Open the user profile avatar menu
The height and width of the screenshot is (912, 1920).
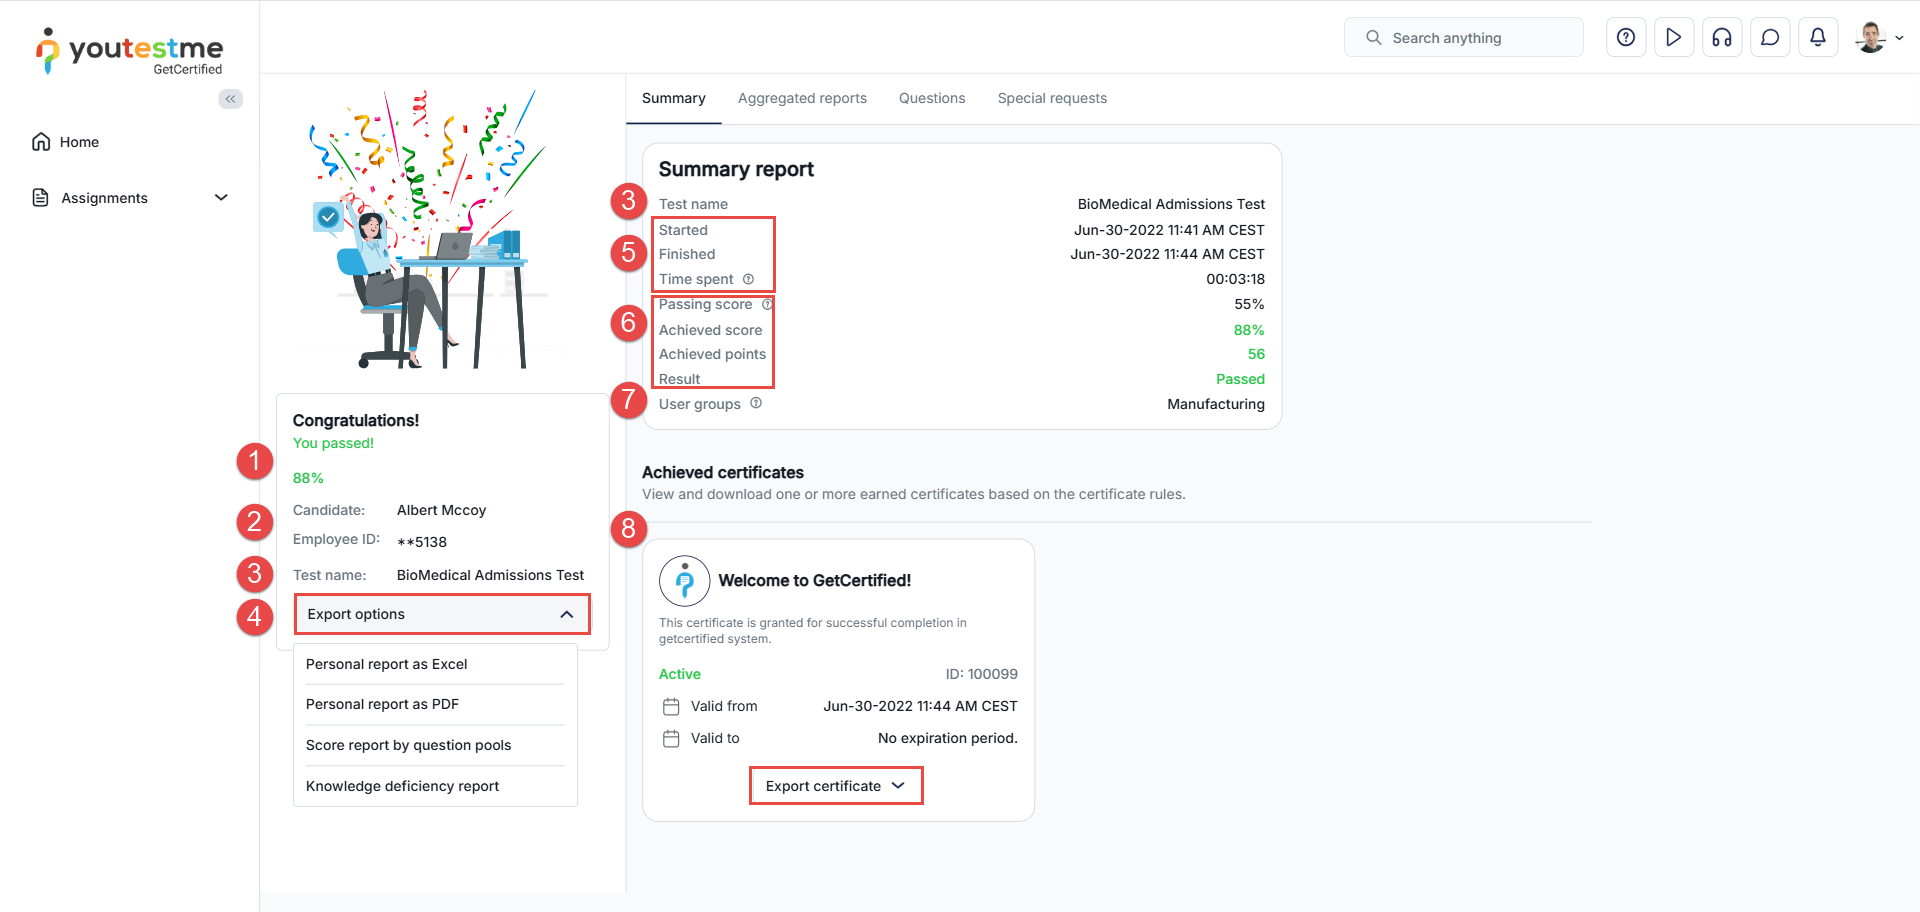tap(1878, 38)
